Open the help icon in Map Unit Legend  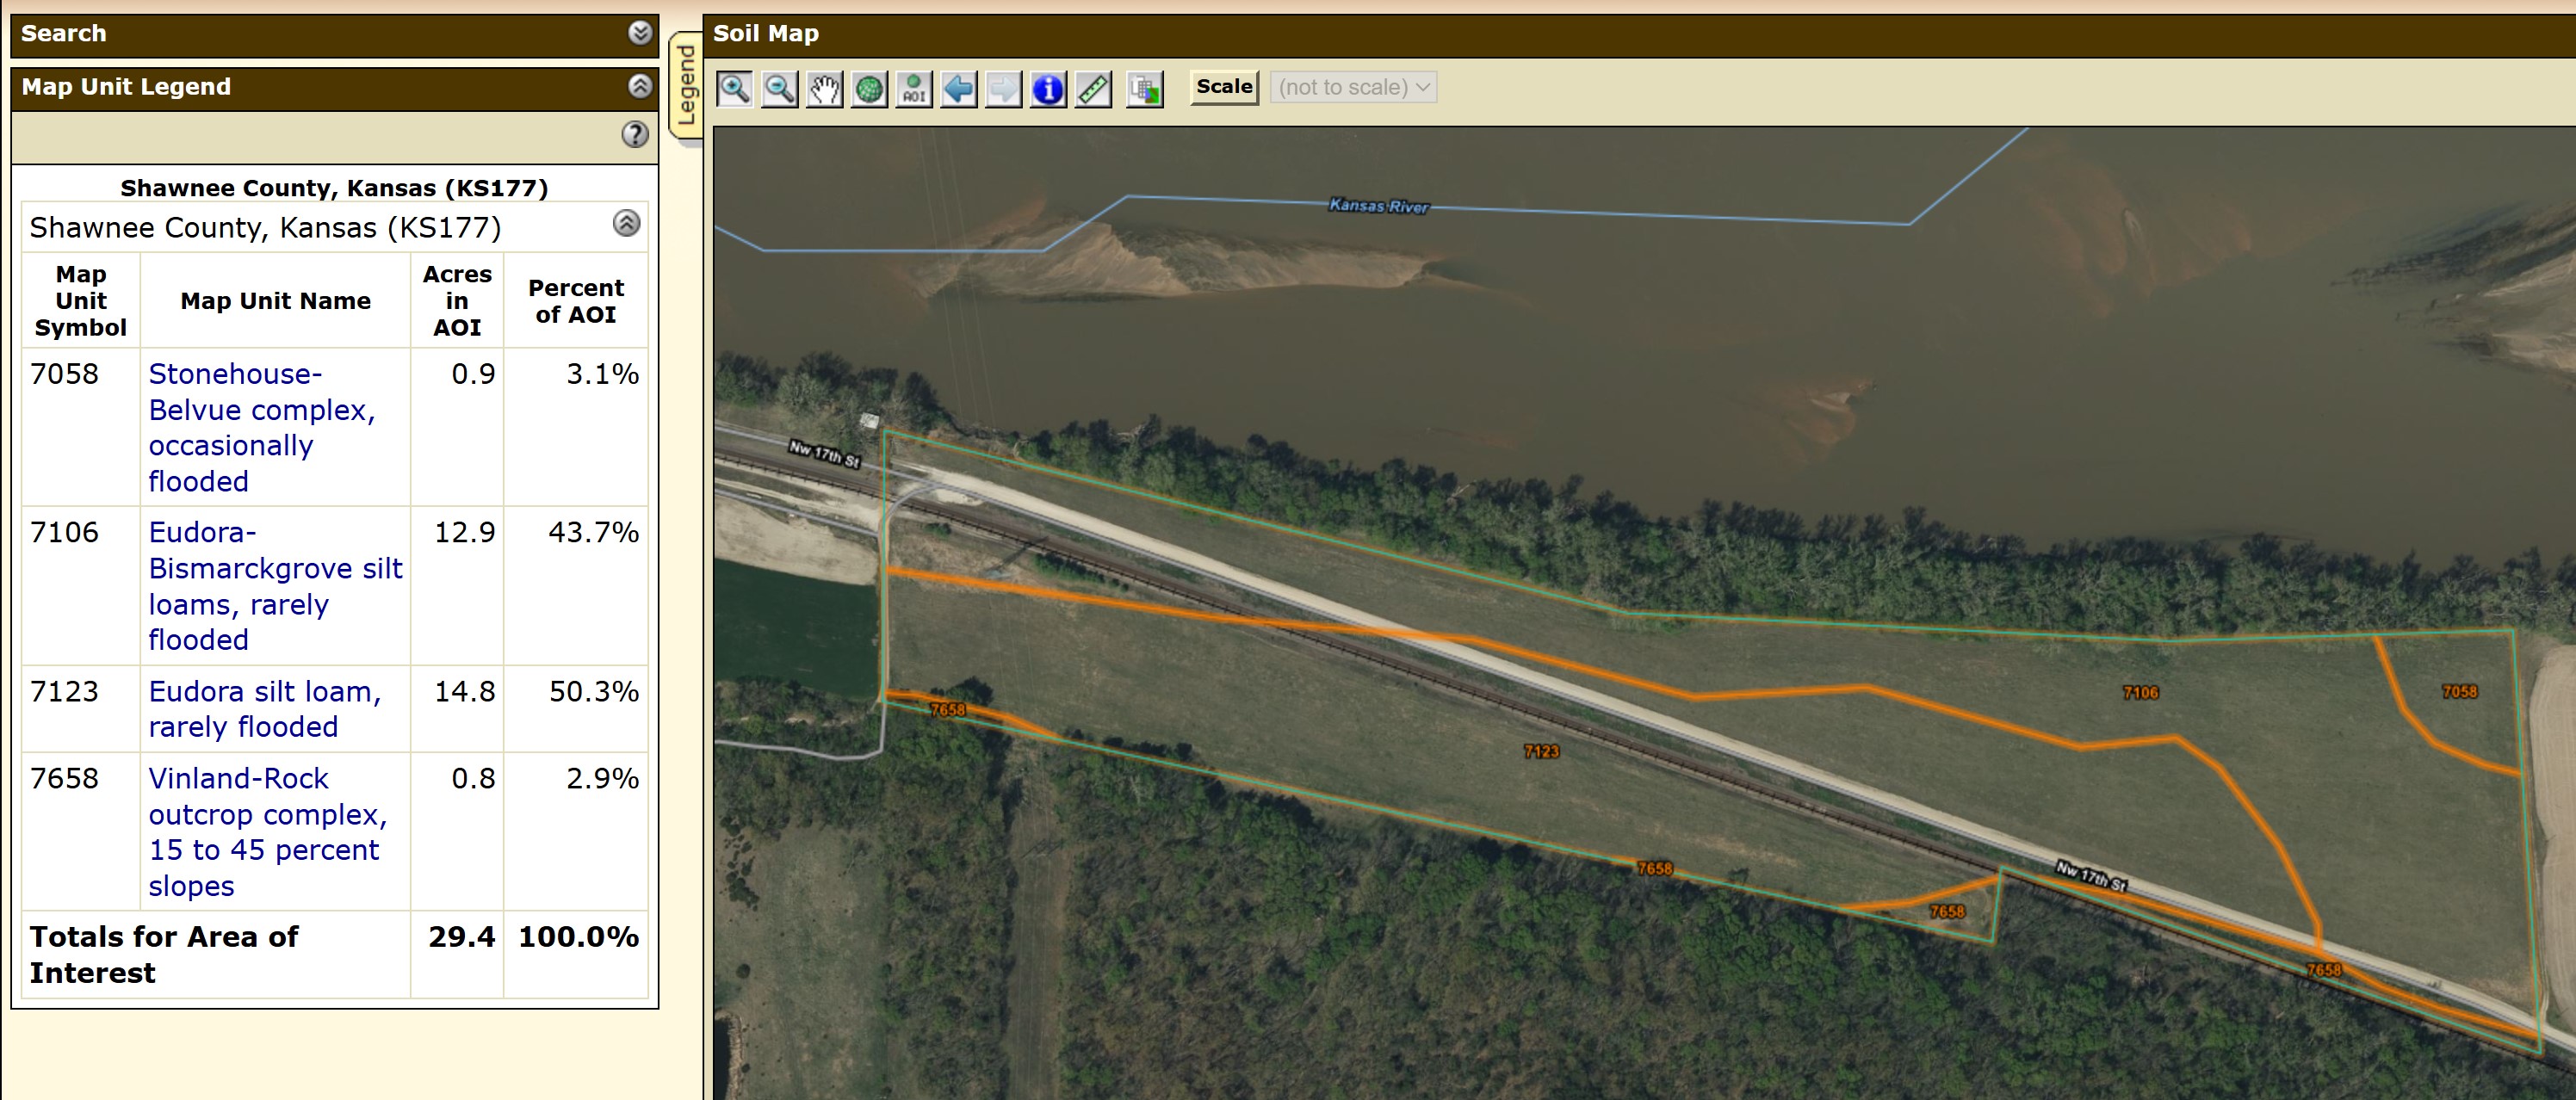[635, 134]
